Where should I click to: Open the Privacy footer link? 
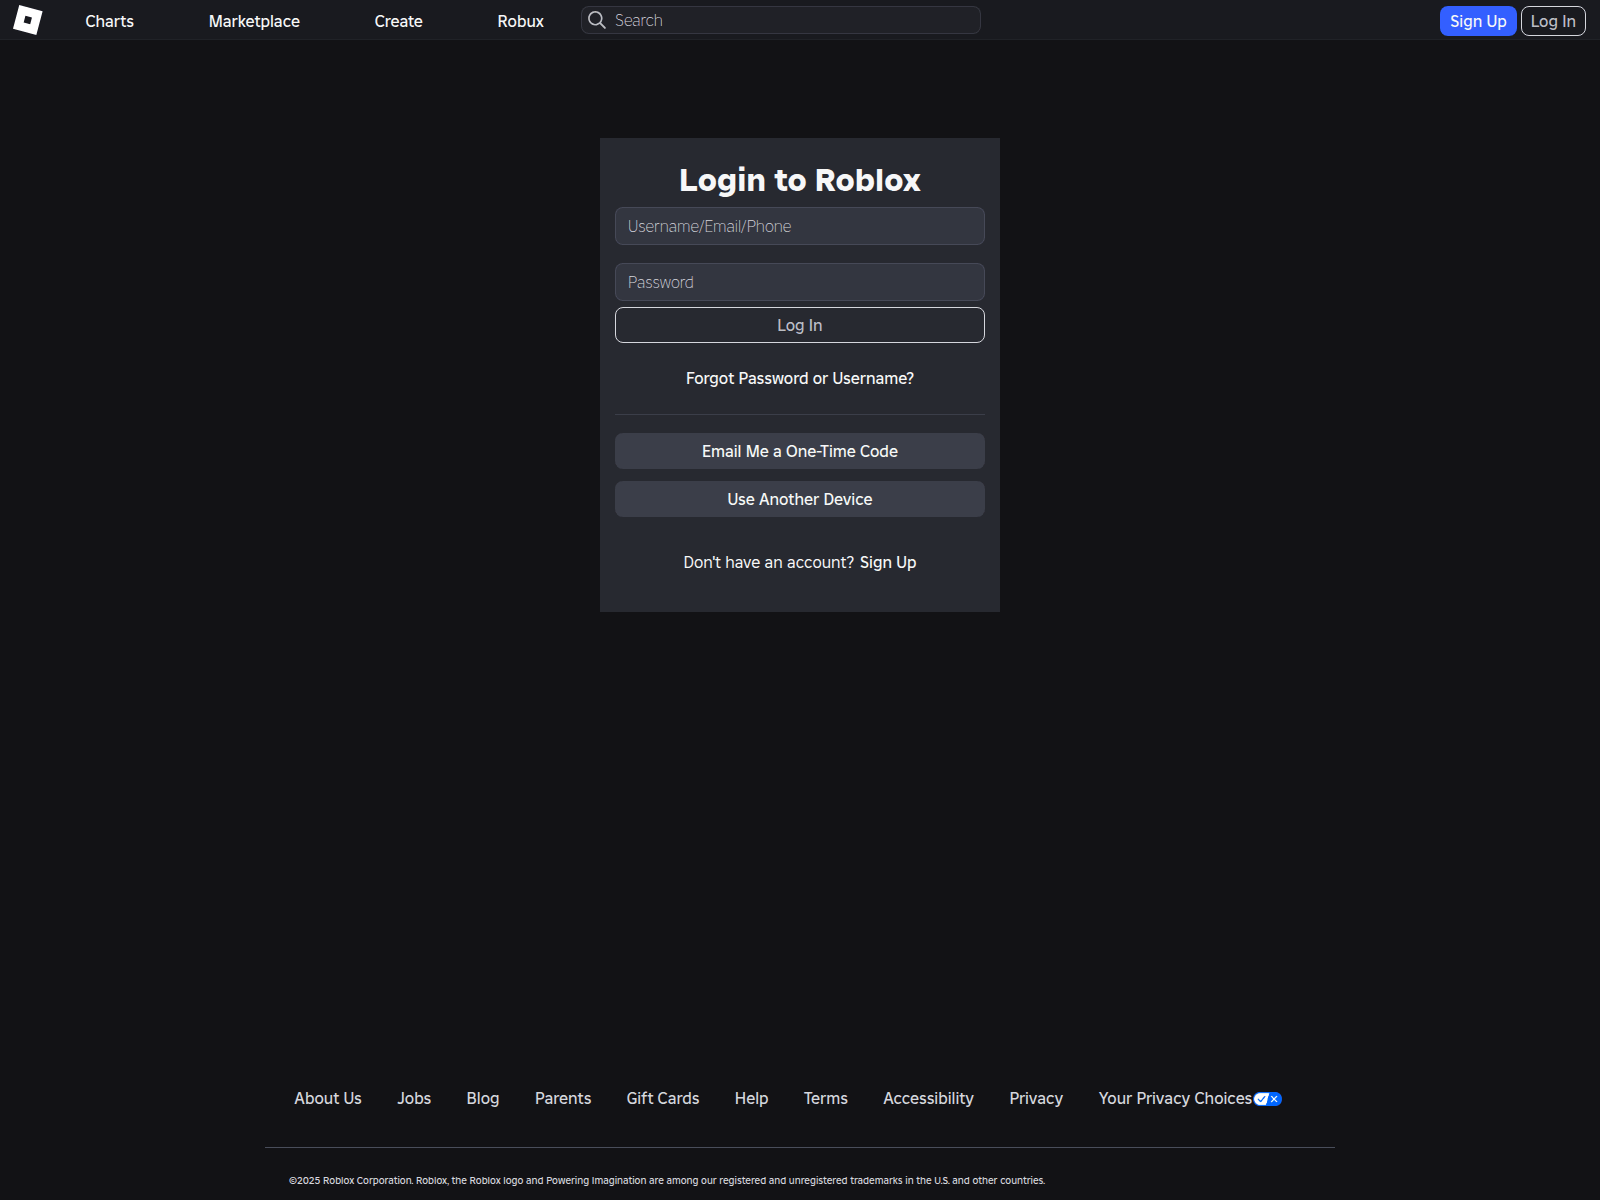[x=1036, y=1098]
